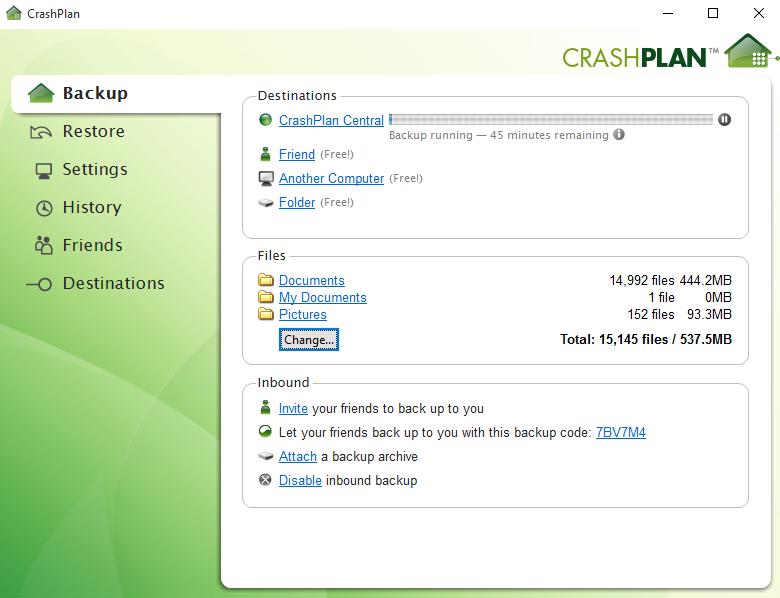Screen dimensions: 780x598
Task: Click the Backup house icon in sidebar
Action: click(x=41, y=93)
